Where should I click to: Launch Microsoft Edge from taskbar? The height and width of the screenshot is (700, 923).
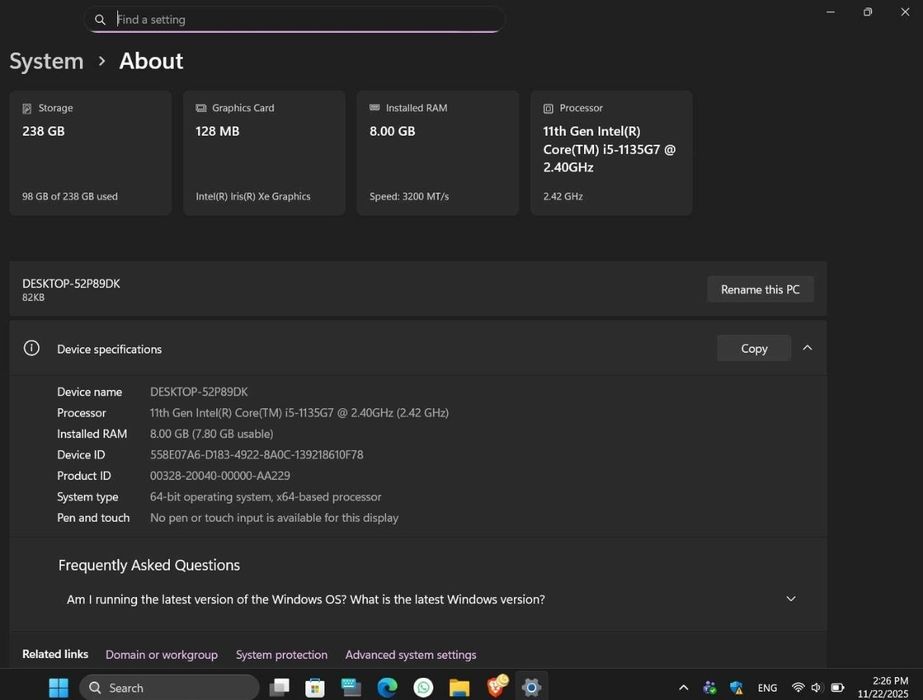(387, 687)
